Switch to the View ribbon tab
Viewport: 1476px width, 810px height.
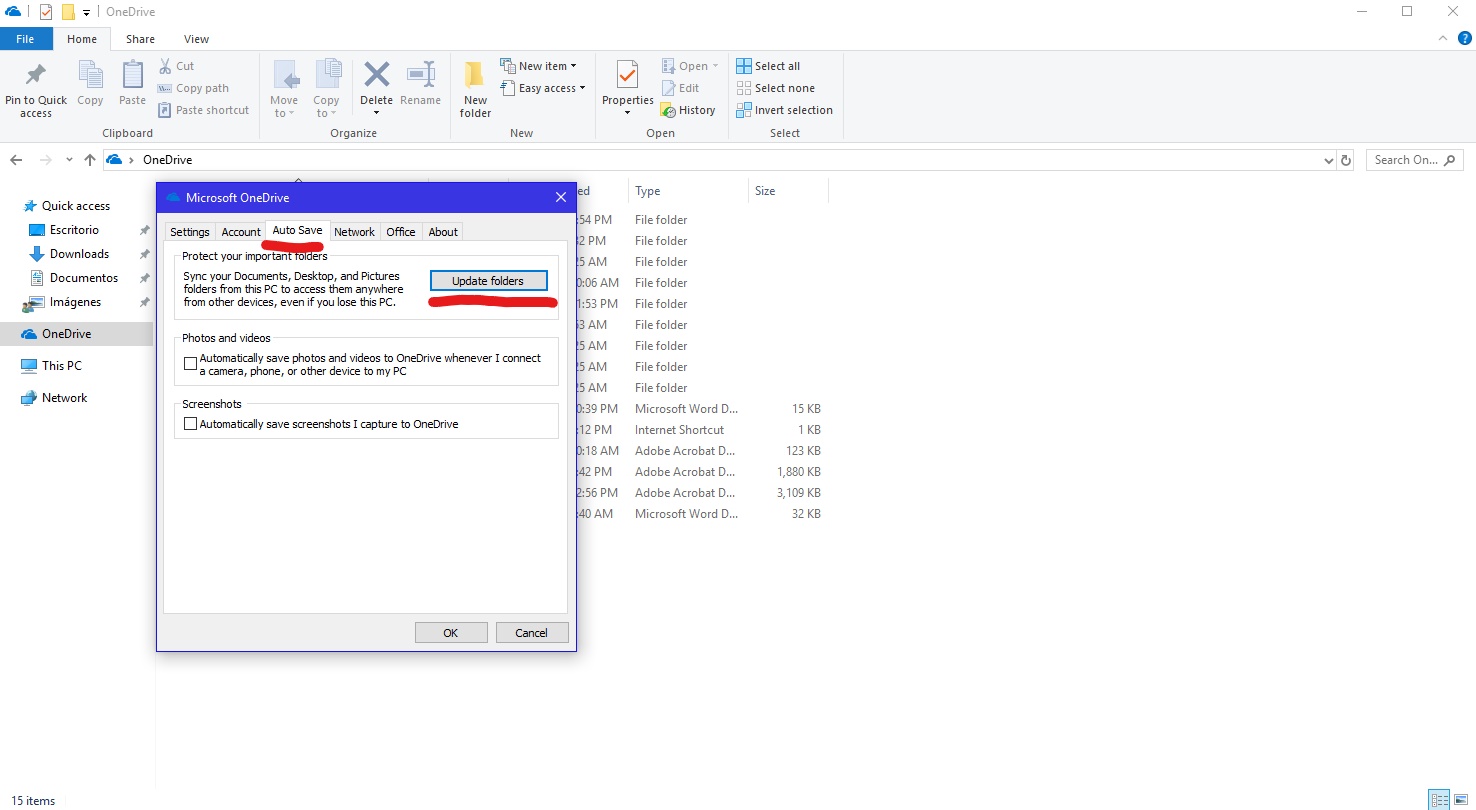pos(196,39)
